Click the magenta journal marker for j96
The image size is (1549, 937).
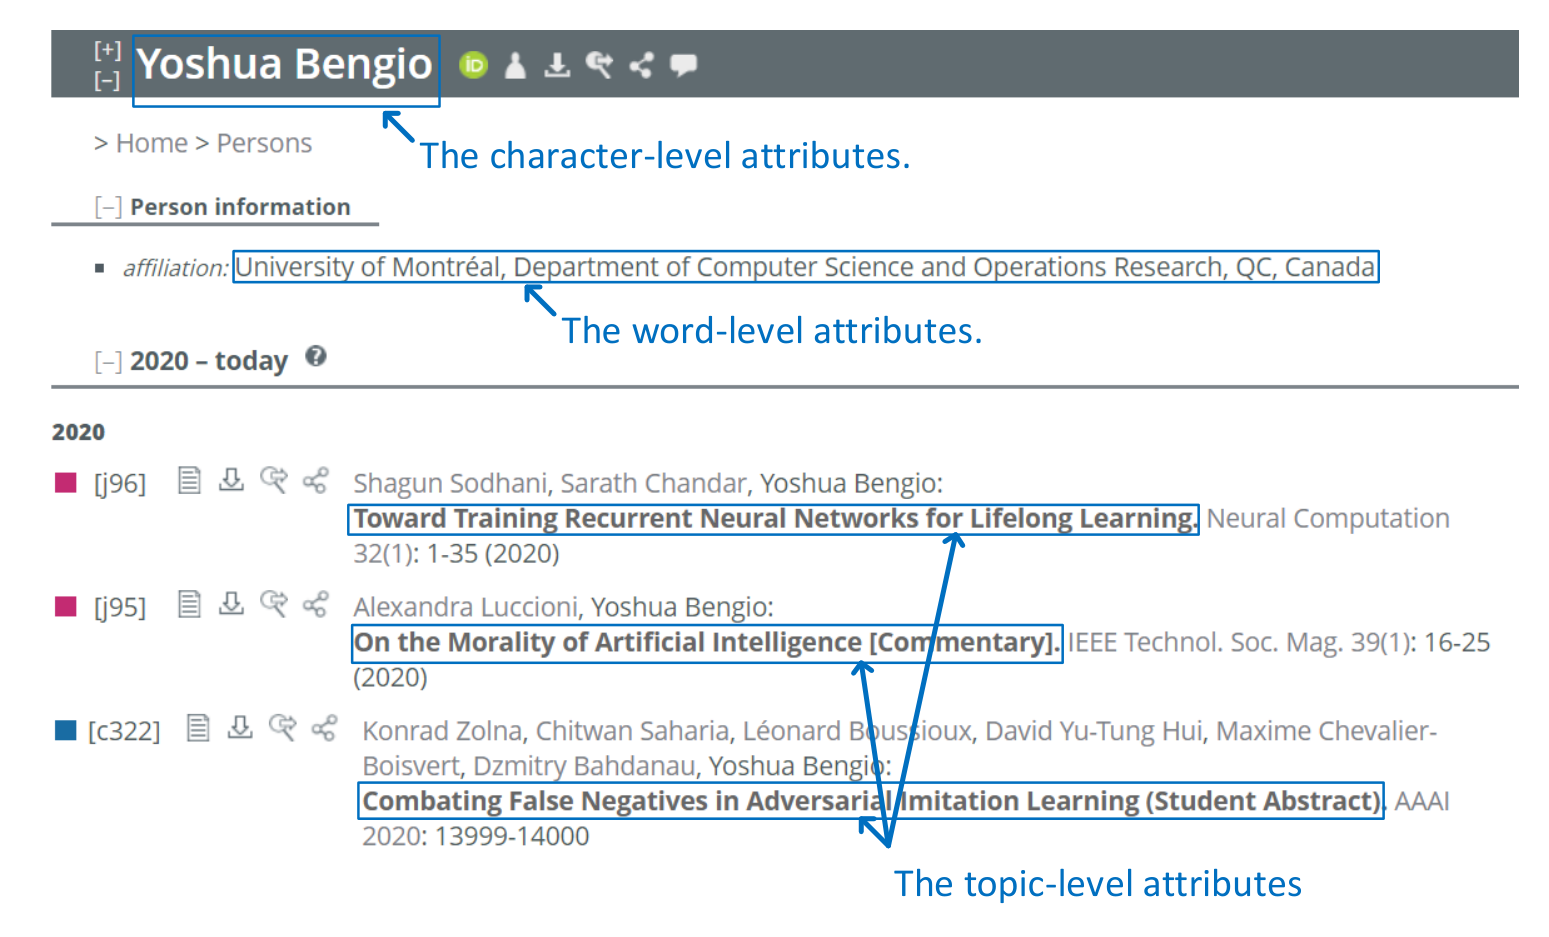click(x=66, y=483)
